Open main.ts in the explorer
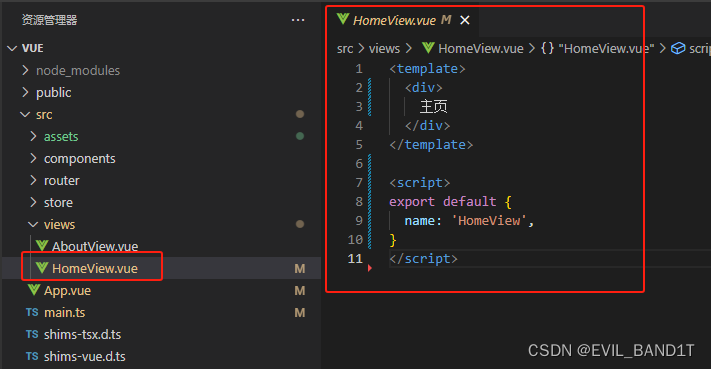This screenshot has height=369, width=711. (64, 312)
